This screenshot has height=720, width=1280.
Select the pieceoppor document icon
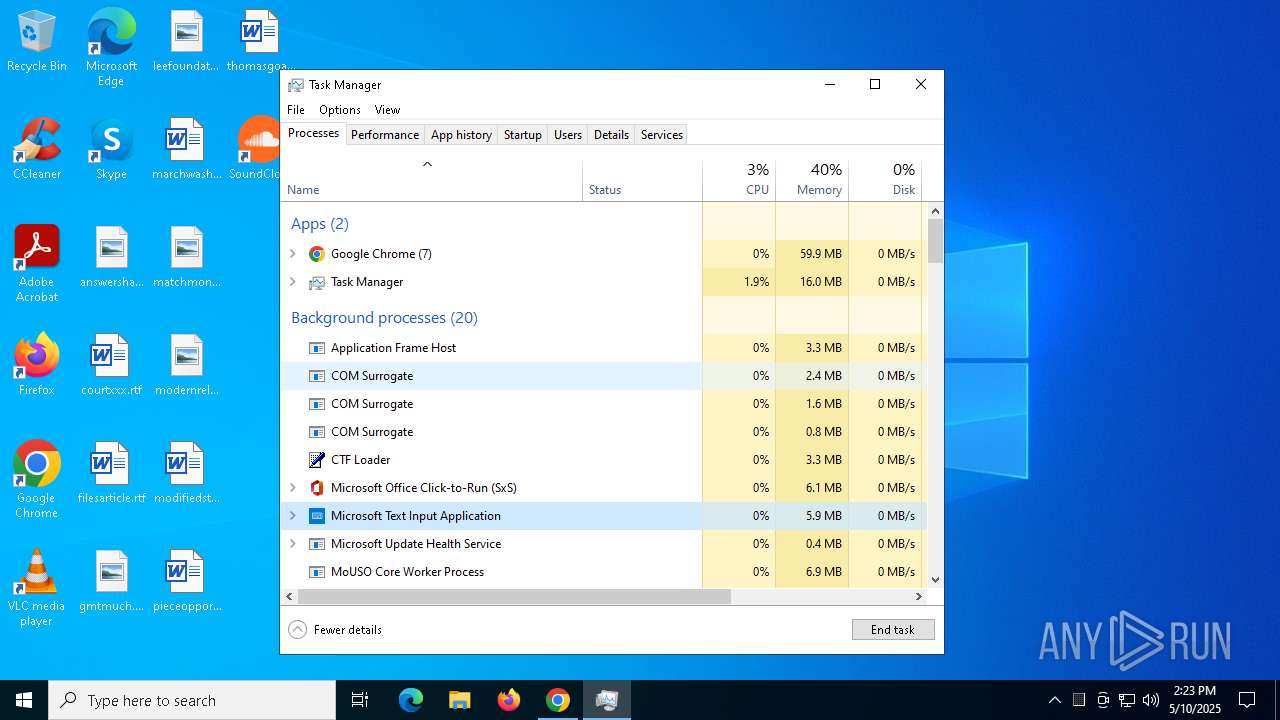coord(186,581)
